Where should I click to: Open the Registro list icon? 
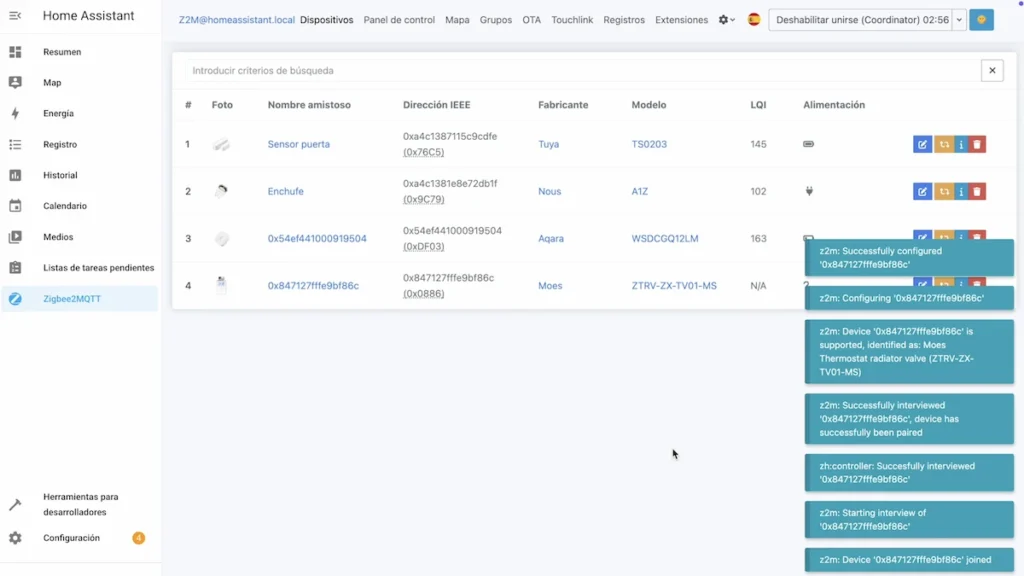15,144
